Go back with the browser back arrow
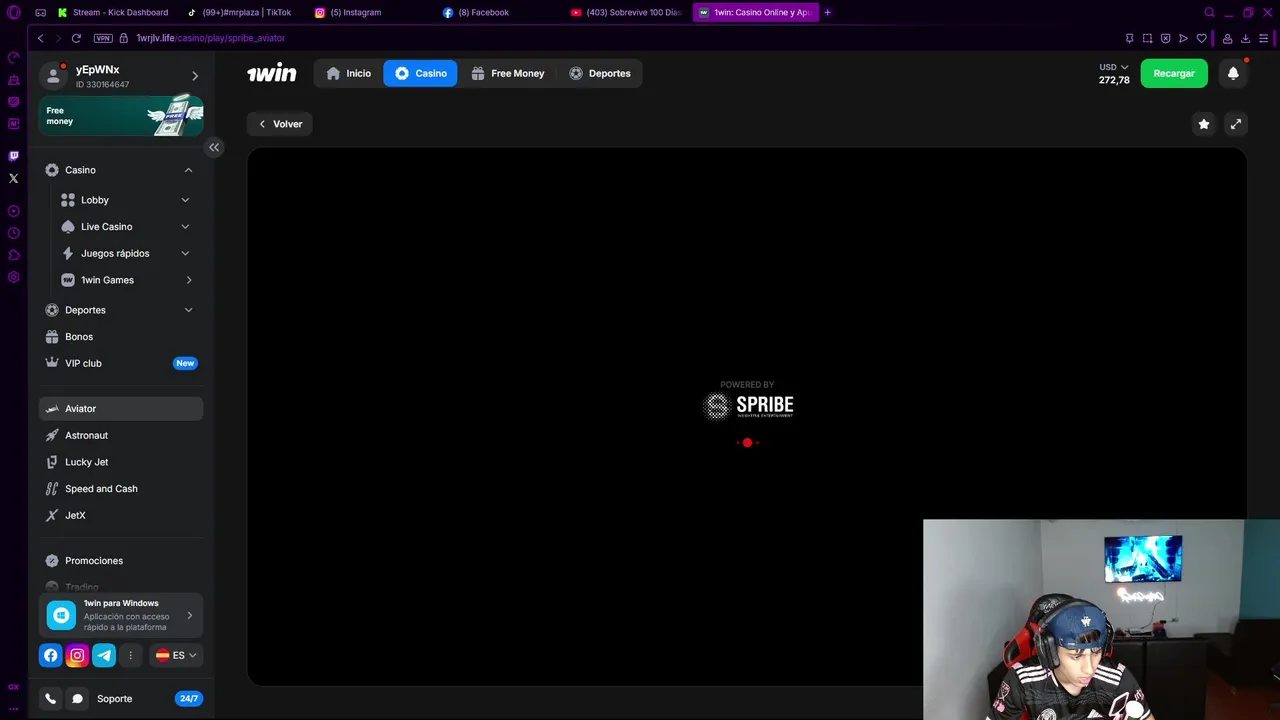 click(40, 38)
